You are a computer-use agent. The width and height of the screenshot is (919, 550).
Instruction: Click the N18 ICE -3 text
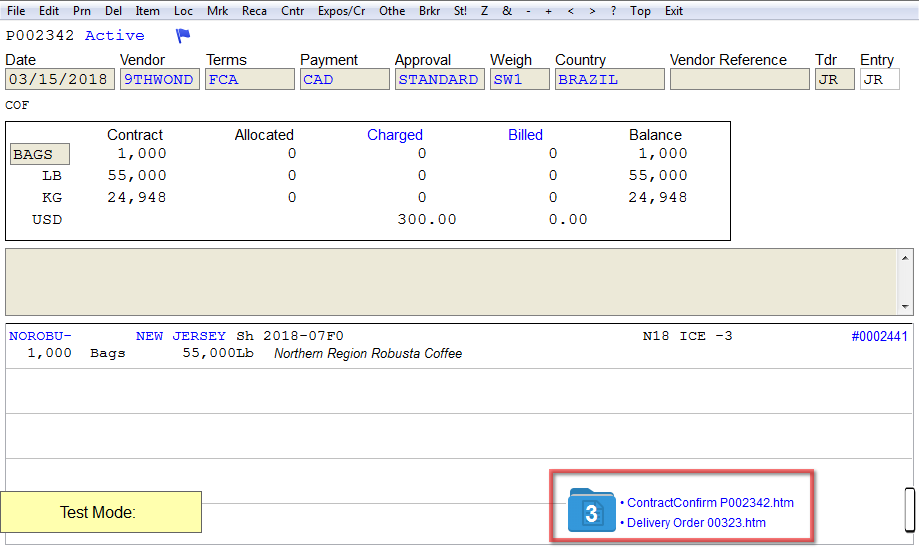(x=687, y=336)
